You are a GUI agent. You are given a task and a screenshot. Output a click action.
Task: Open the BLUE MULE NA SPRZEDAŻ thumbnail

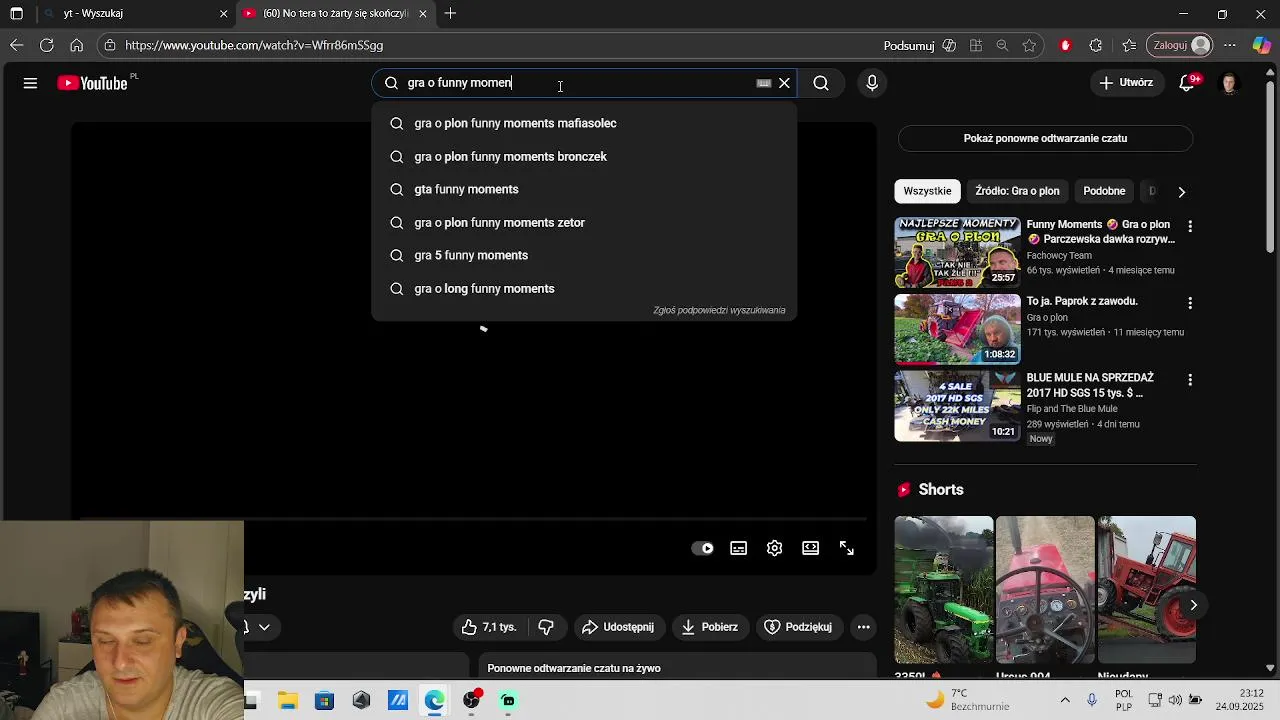pyautogui.click(x=957, y=406)
